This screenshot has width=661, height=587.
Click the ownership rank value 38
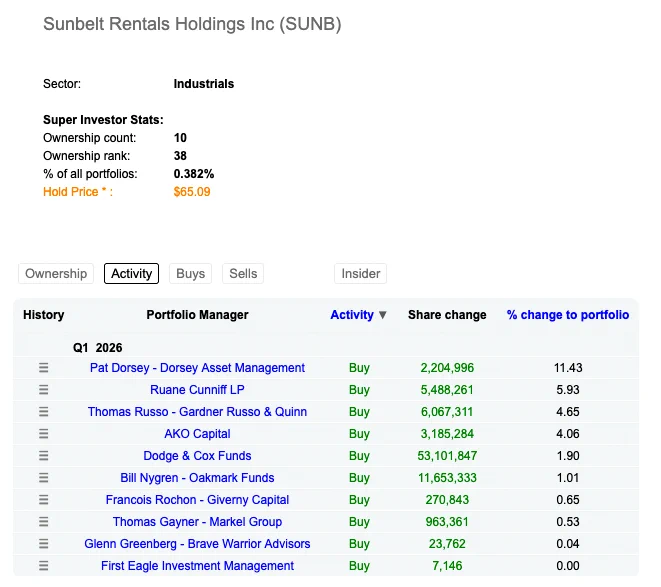pos(180,156)
